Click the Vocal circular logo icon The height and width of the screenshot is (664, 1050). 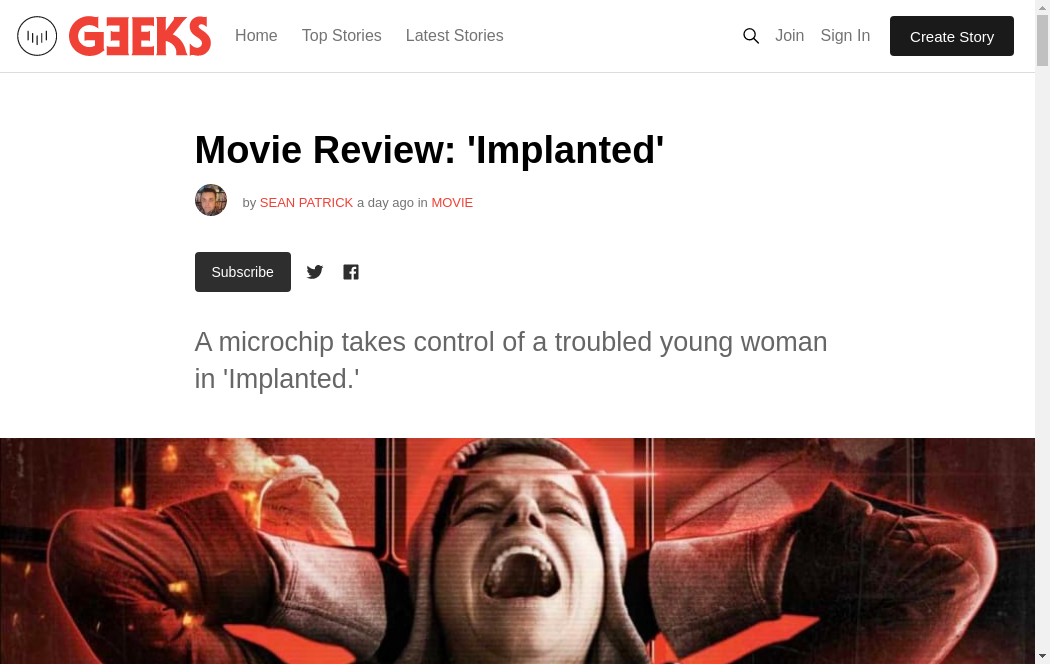[x=37, y=36]
